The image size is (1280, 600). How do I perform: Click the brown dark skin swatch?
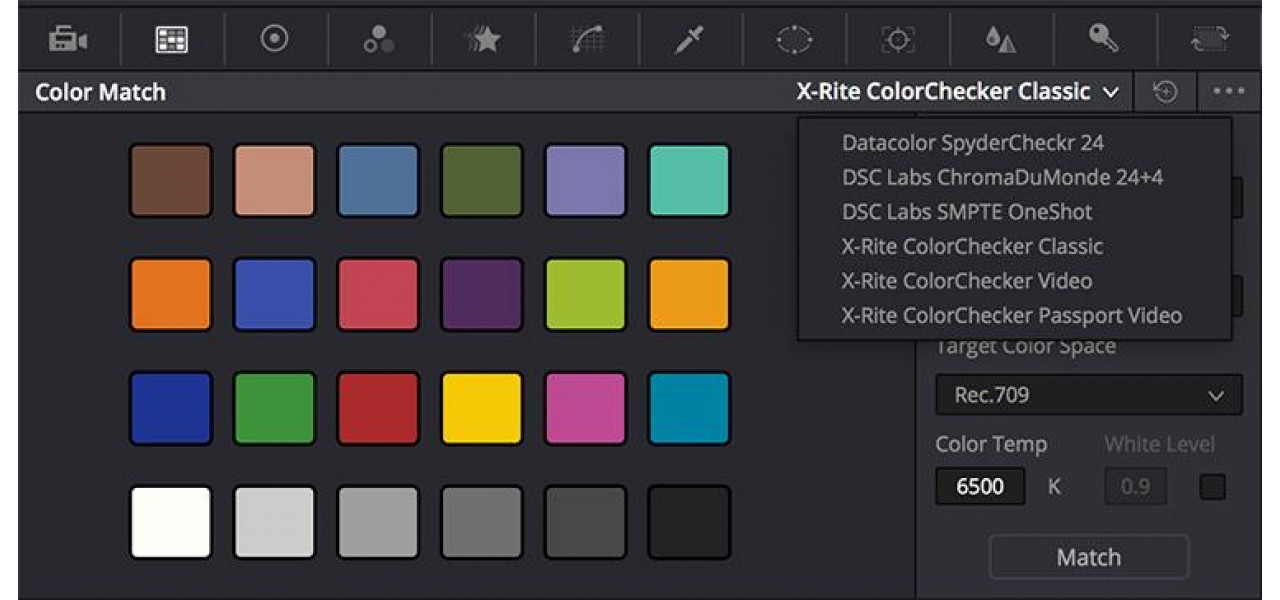(171, 181)
